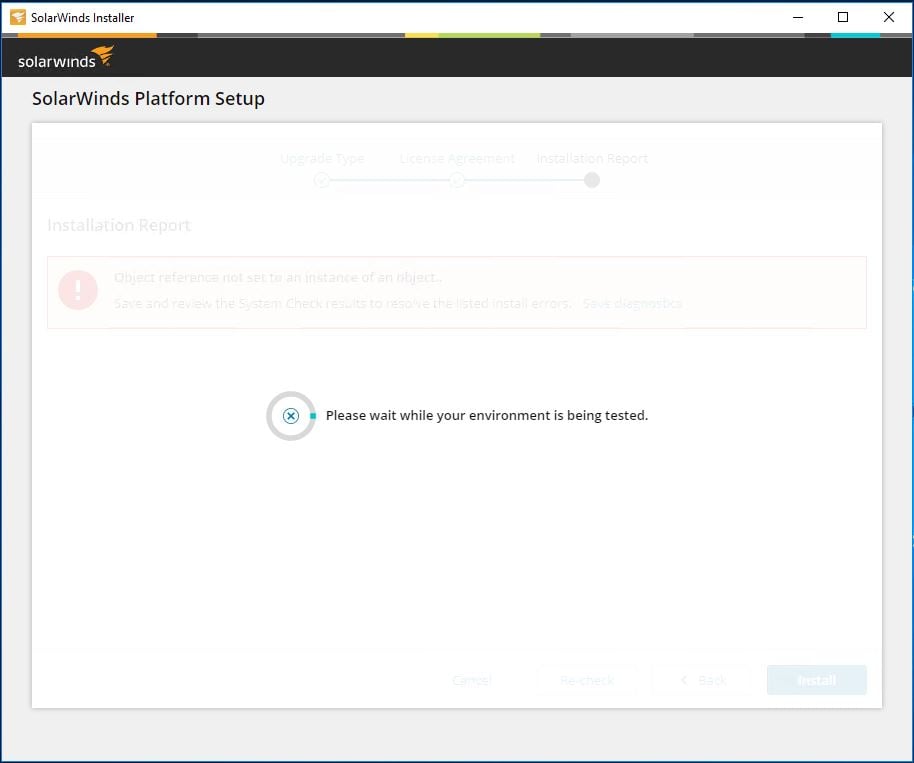
Task: Click the License Agreement step label
Action: 457,159
